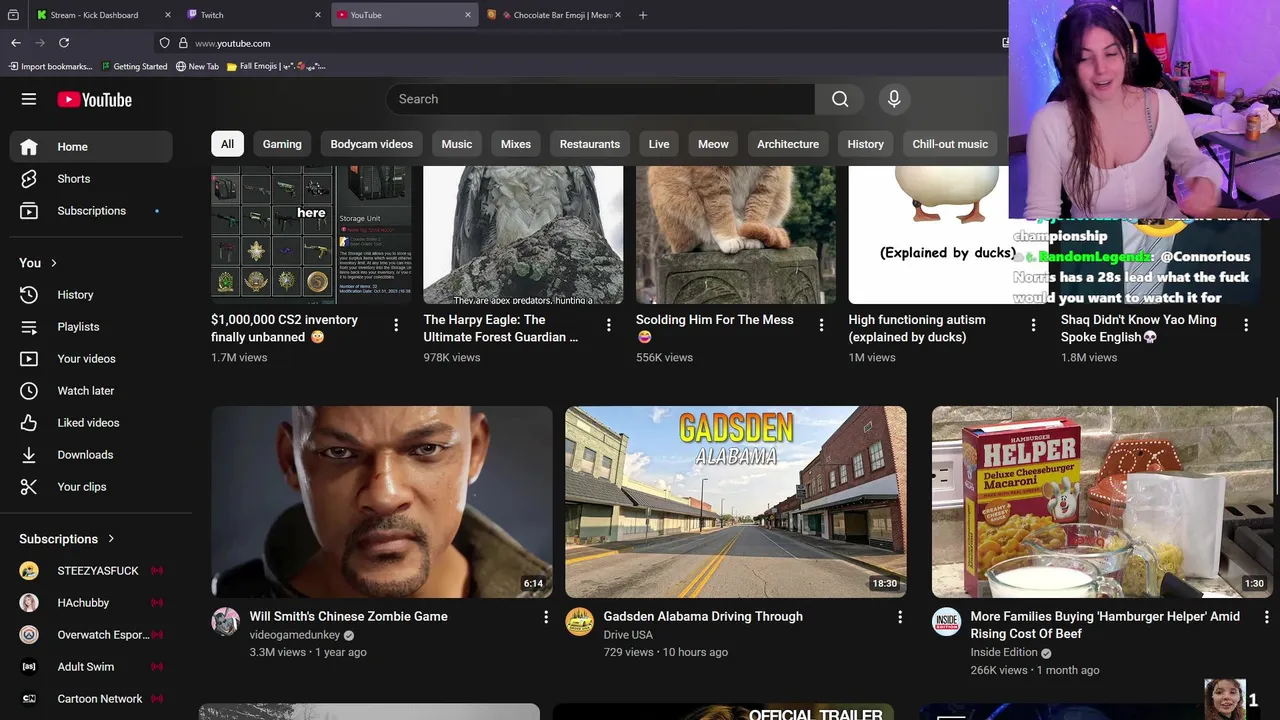Open the YouTube hamburger guide menu
1280x720 pixels.
pyautogui.click(x=29, y=99)
